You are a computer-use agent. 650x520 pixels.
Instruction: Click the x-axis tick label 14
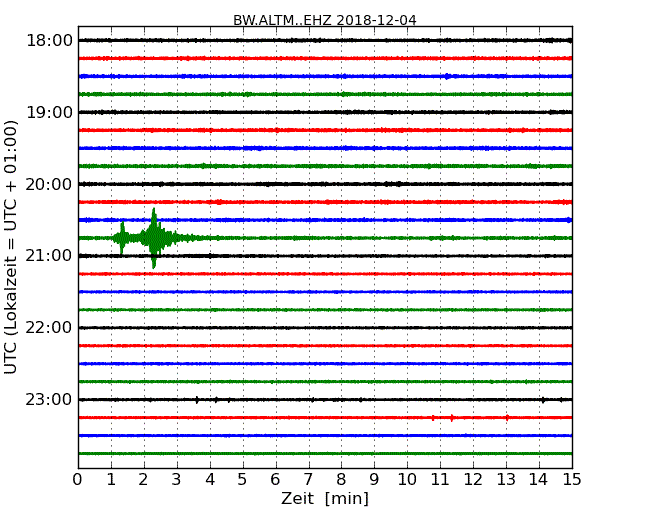(539, 480)
